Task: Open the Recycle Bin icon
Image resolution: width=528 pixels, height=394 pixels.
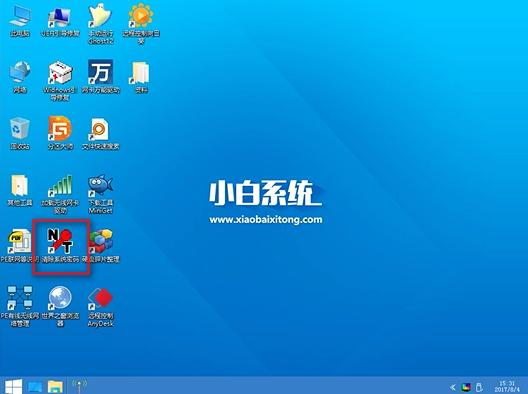Action: point(20,133)
